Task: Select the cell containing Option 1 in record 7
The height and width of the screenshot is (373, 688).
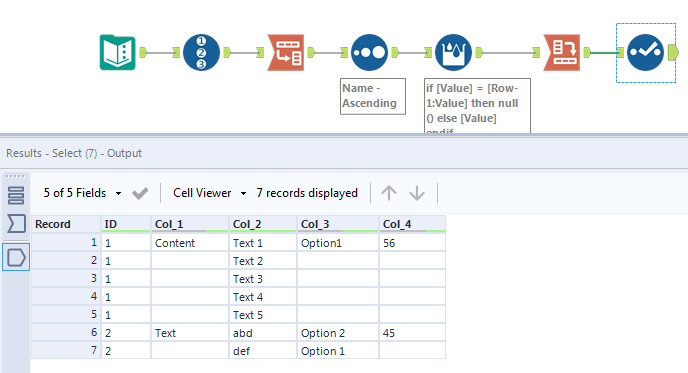Action: tap(338, 351)
